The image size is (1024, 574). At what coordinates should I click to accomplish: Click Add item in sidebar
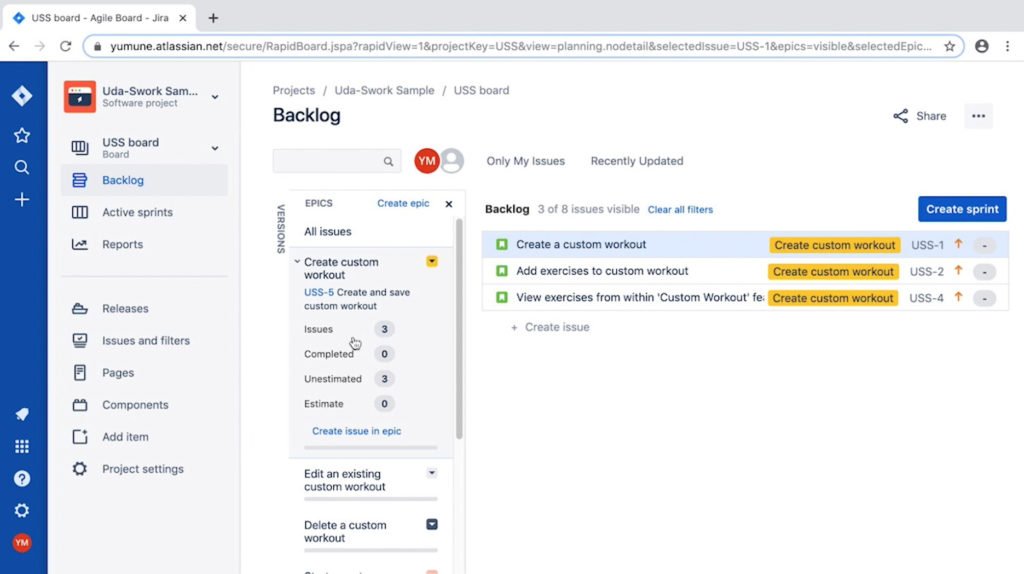click(x=145, y=437)
